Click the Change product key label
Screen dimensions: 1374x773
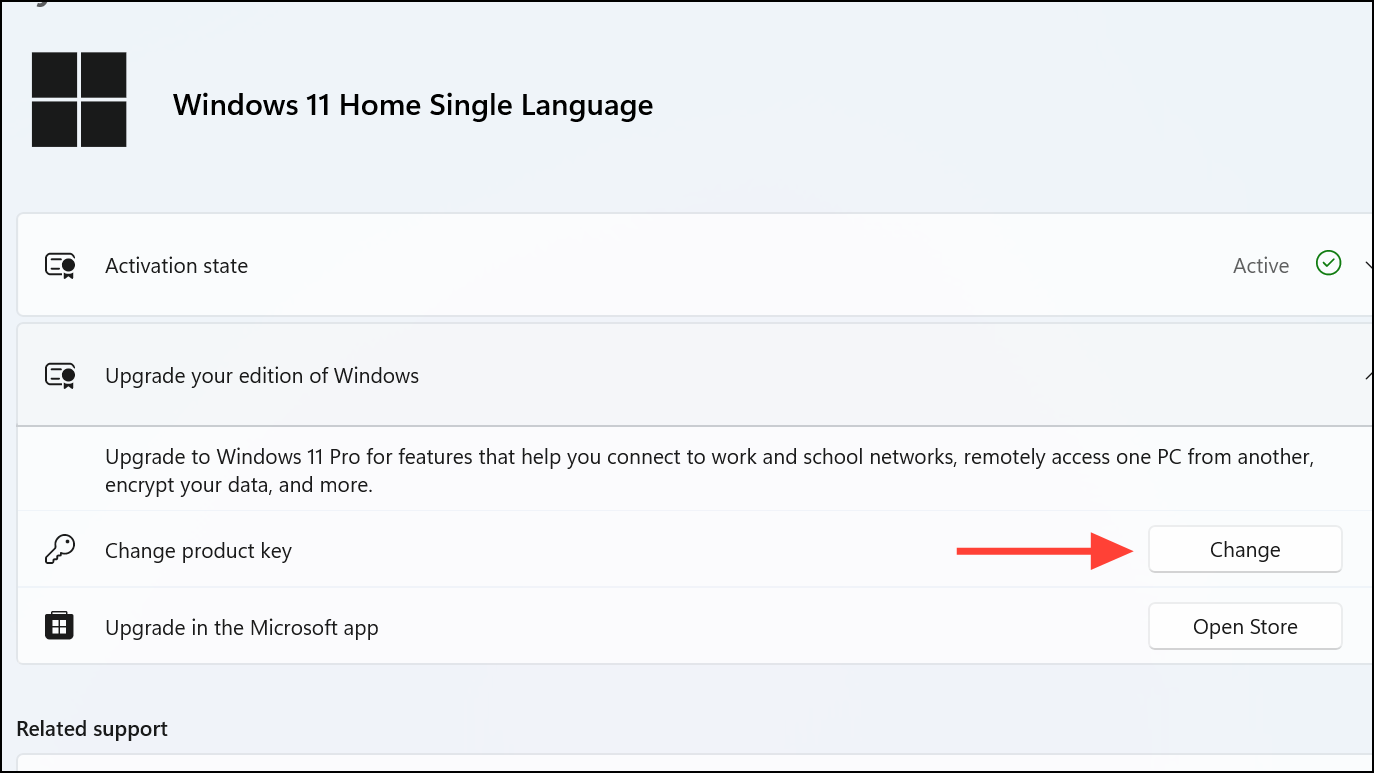click(x=198, y=551)
